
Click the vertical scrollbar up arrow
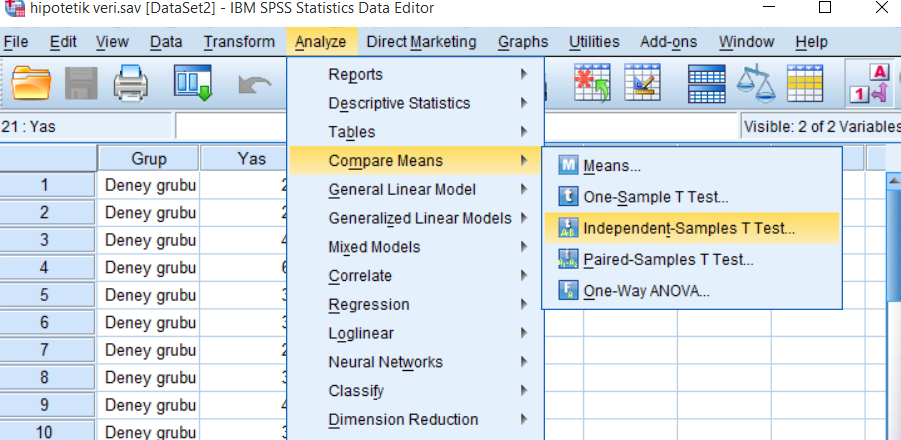pos(894,181)
